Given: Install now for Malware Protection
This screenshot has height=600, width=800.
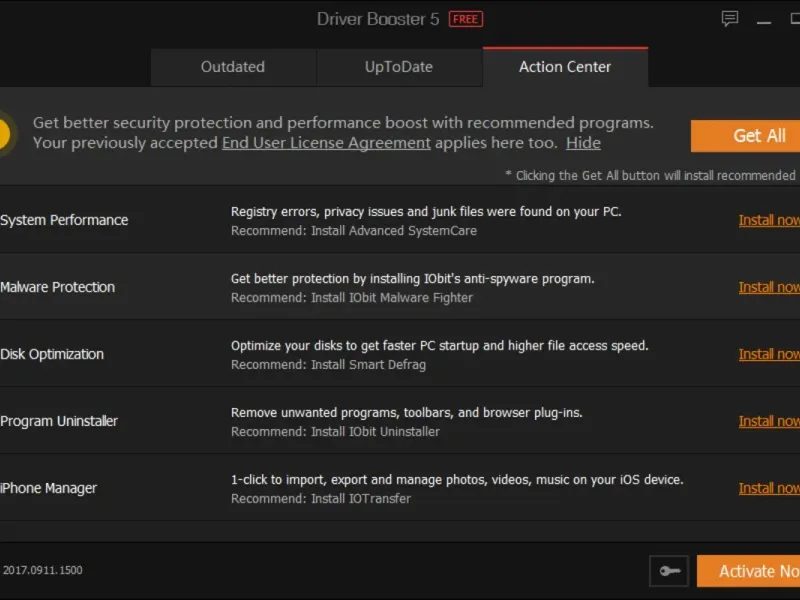Looking at the screenshot, I should tap(768, 287).
